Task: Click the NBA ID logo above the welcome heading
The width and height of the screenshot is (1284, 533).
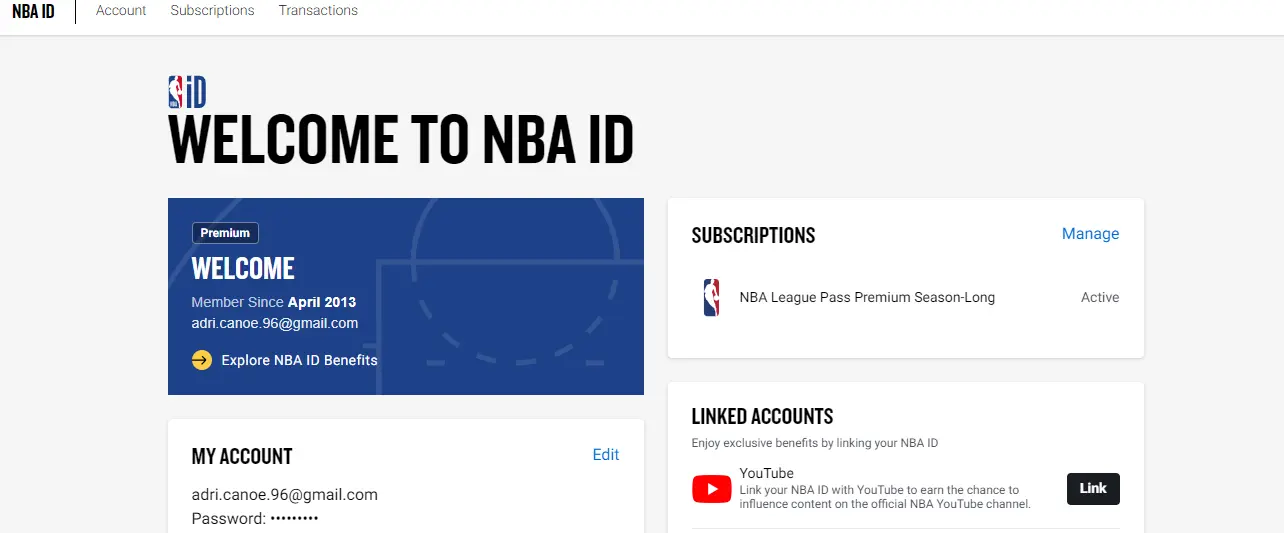Action: click(187, 92)
